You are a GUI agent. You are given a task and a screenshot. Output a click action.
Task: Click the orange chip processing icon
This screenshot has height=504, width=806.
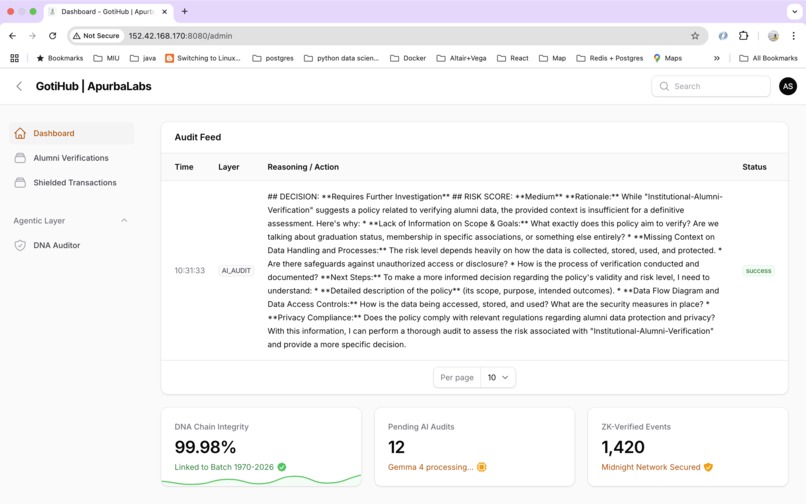coord(482,467)
